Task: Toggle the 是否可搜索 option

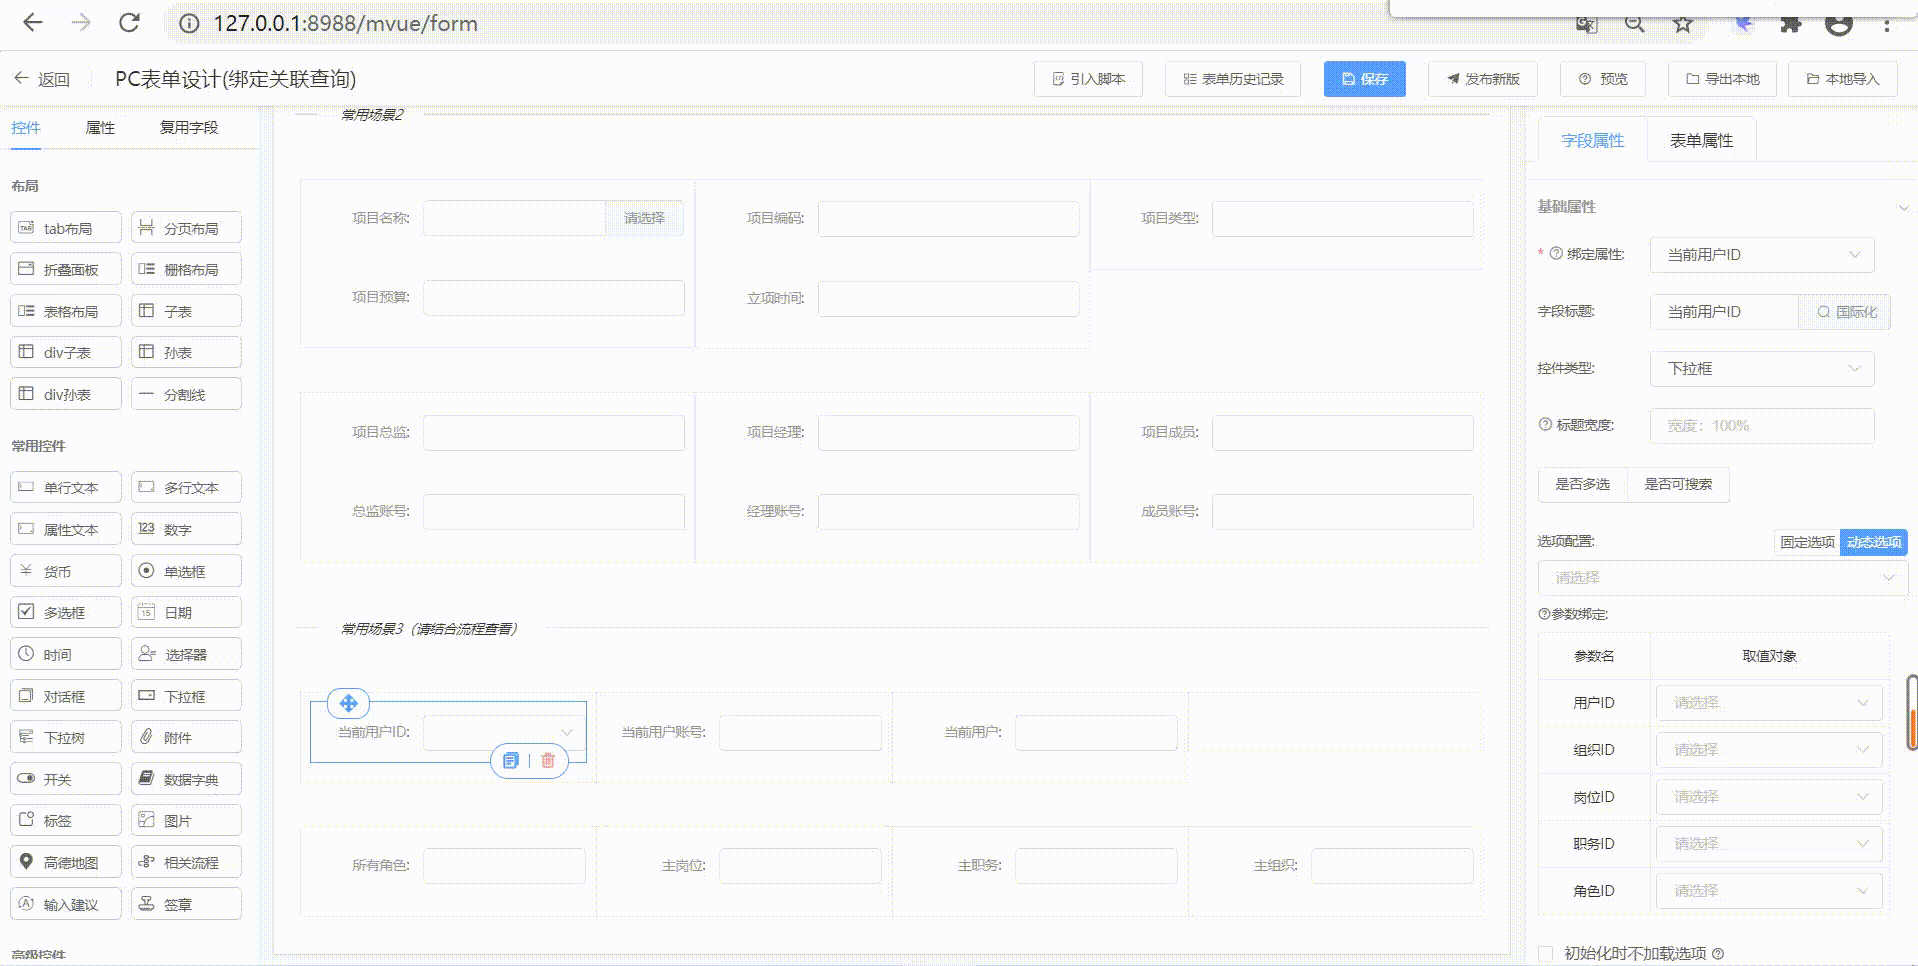Action: pyautogui.click(x=1678, y=484)
